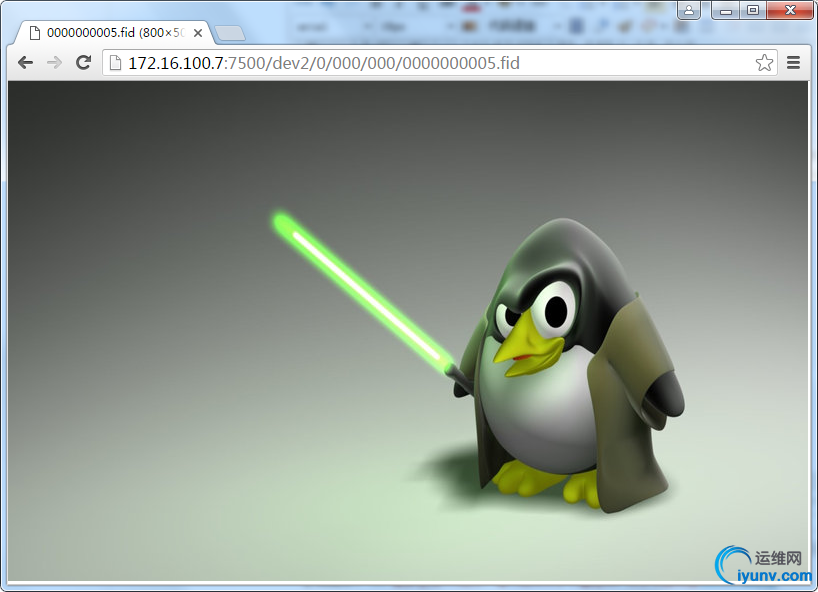The width and height of the screenshot is (818, 592).
Task: Maximize the Chrome window
Action: [x=753, y=10]
